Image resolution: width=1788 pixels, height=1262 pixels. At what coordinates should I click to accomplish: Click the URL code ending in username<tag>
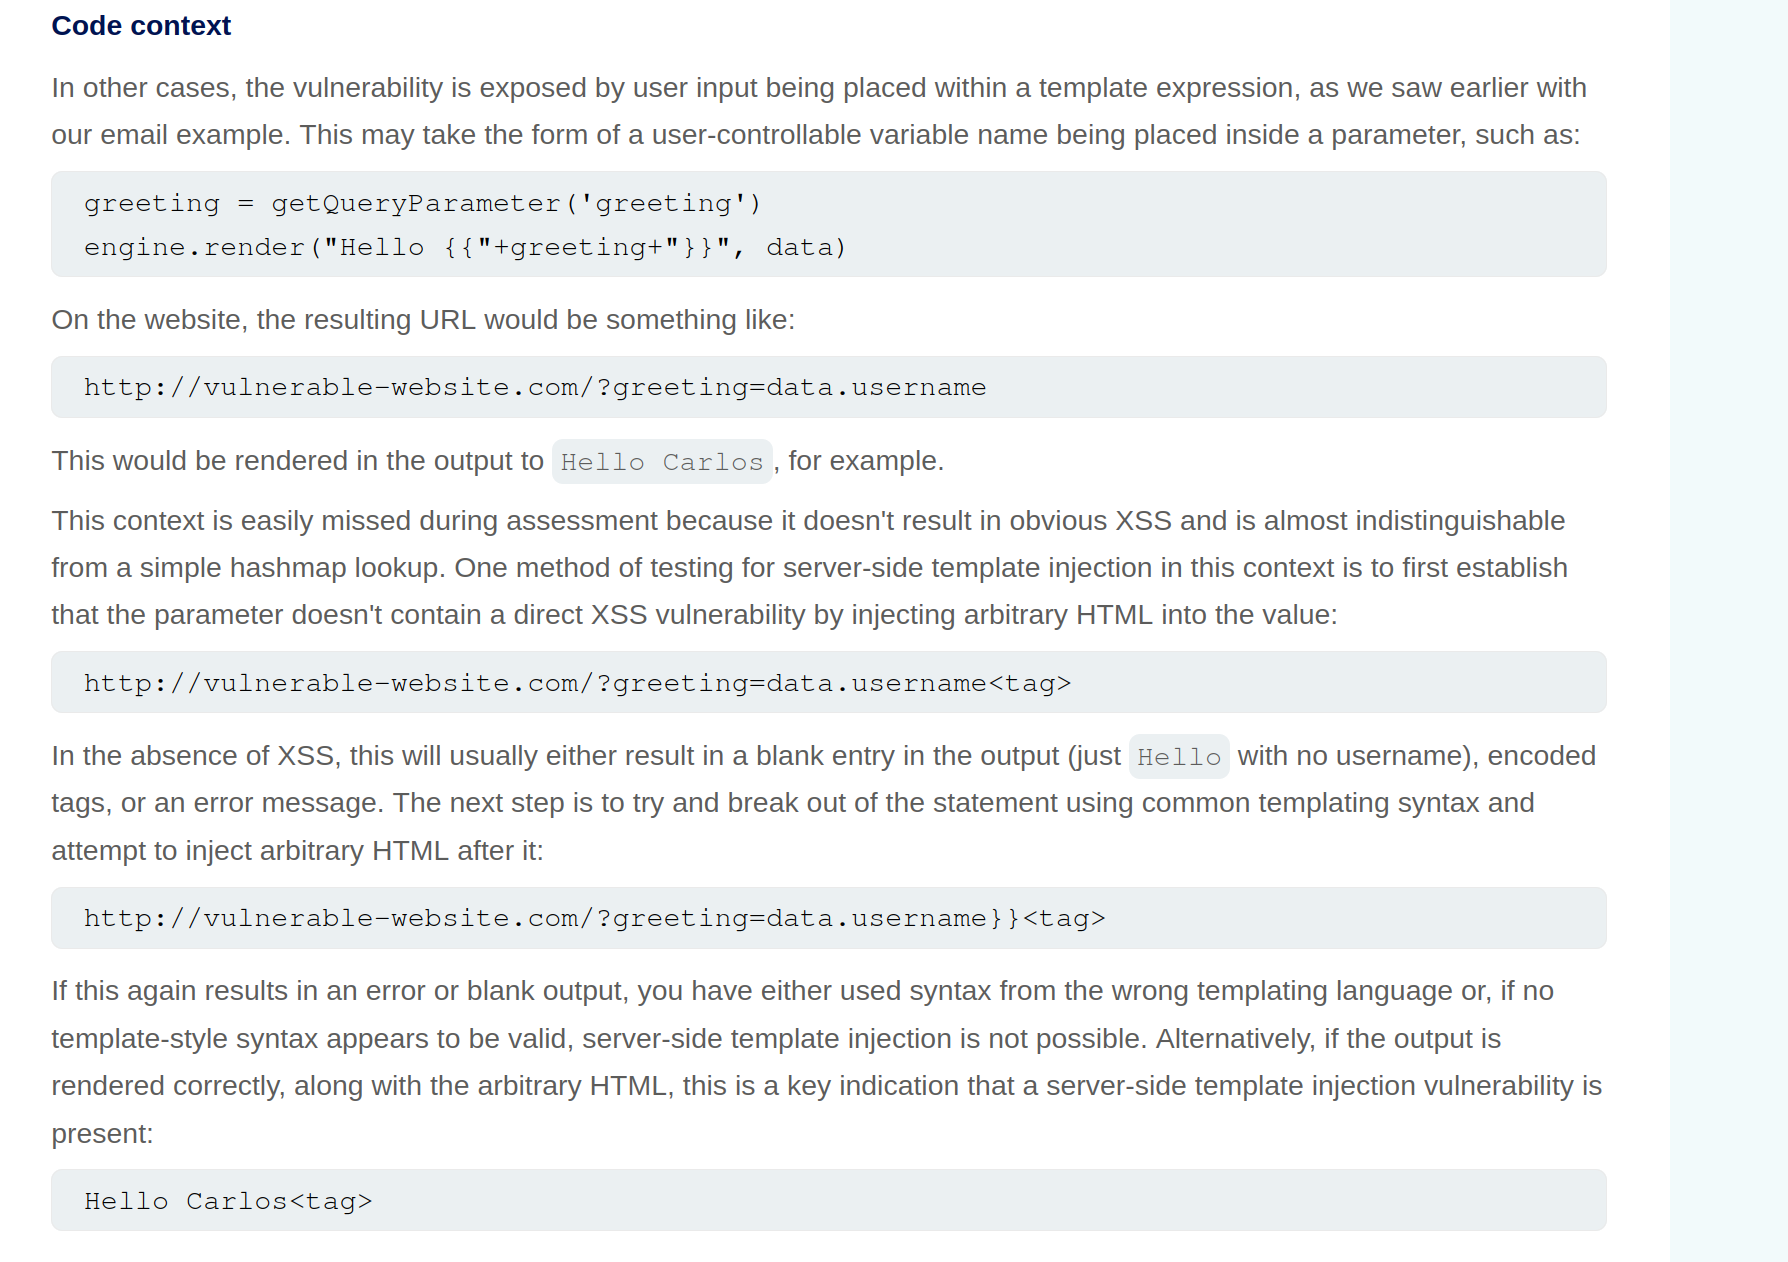(x=577, y=684)
